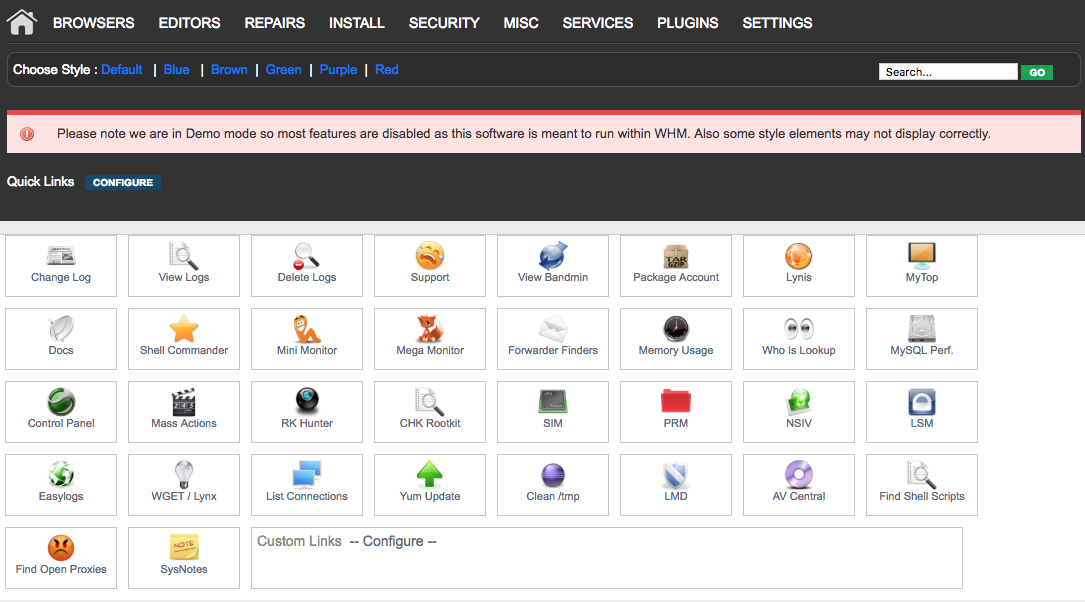1085x602 pixels.
Task: Switch style to Purple
Action: click(x=338, y=69)
